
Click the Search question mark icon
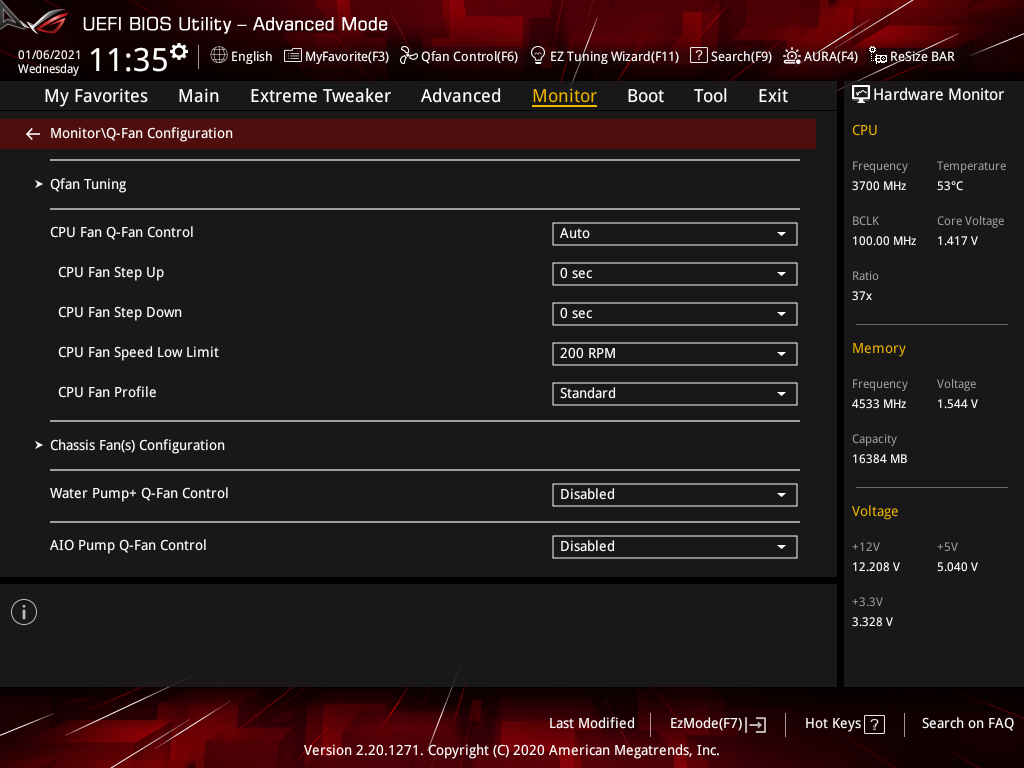[x=698, y=56]
